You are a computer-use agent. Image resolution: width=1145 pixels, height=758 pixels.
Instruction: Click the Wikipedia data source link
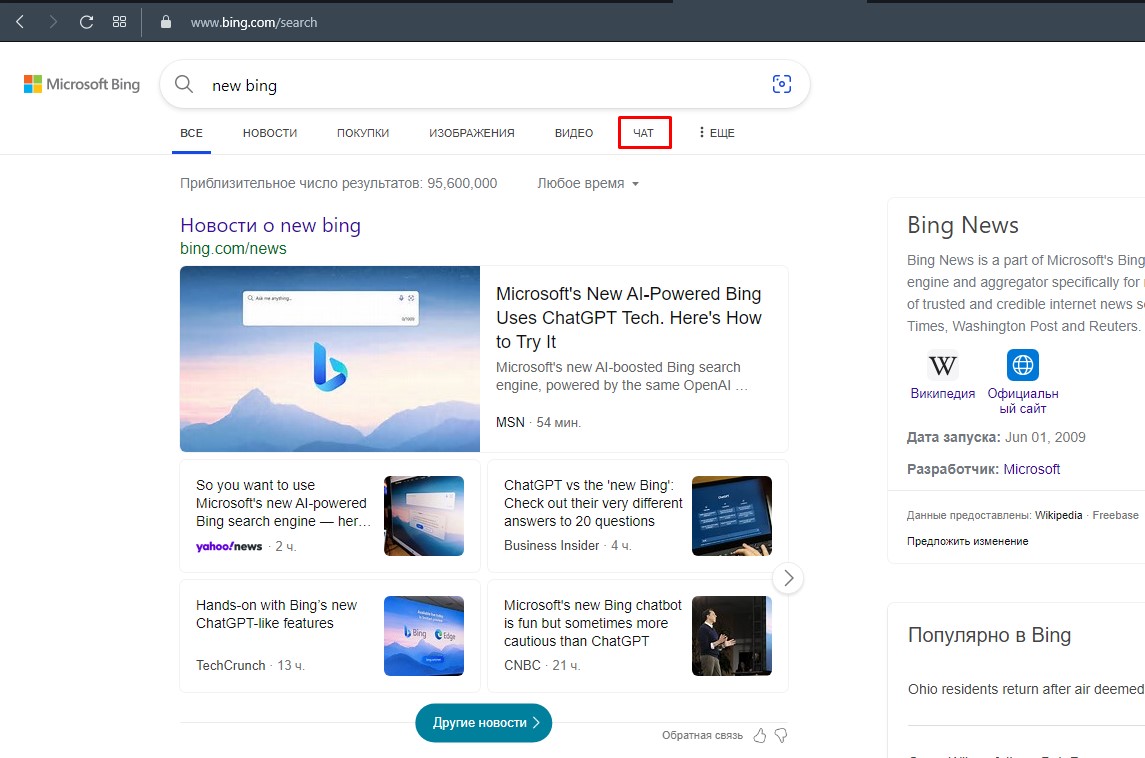[x=1058, y=515]
